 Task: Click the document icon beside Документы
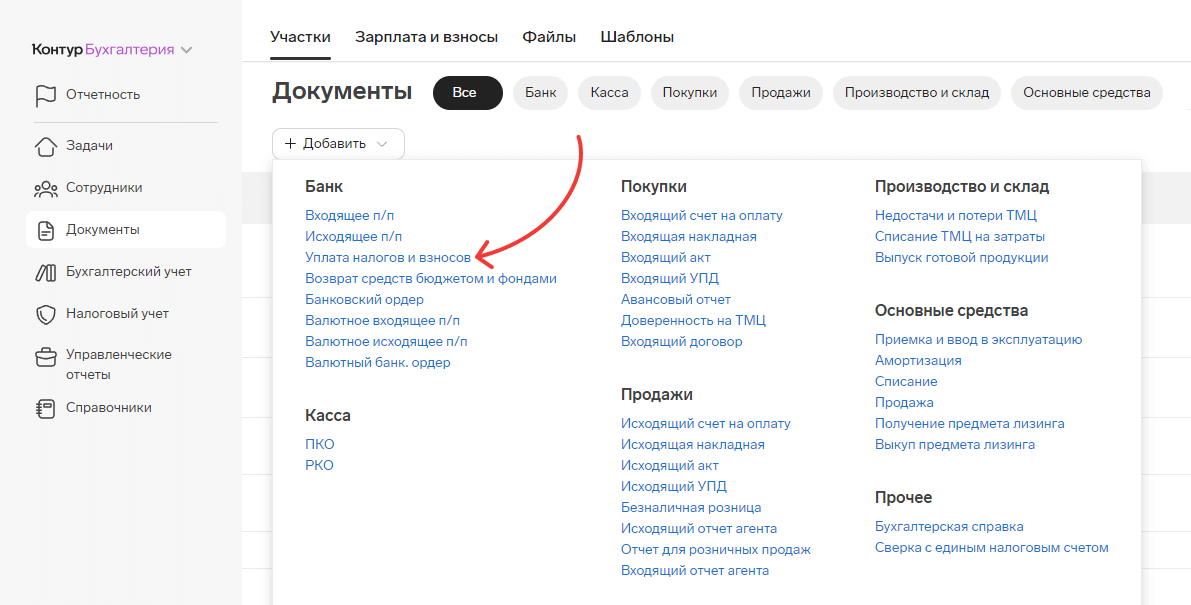[46, 230]
